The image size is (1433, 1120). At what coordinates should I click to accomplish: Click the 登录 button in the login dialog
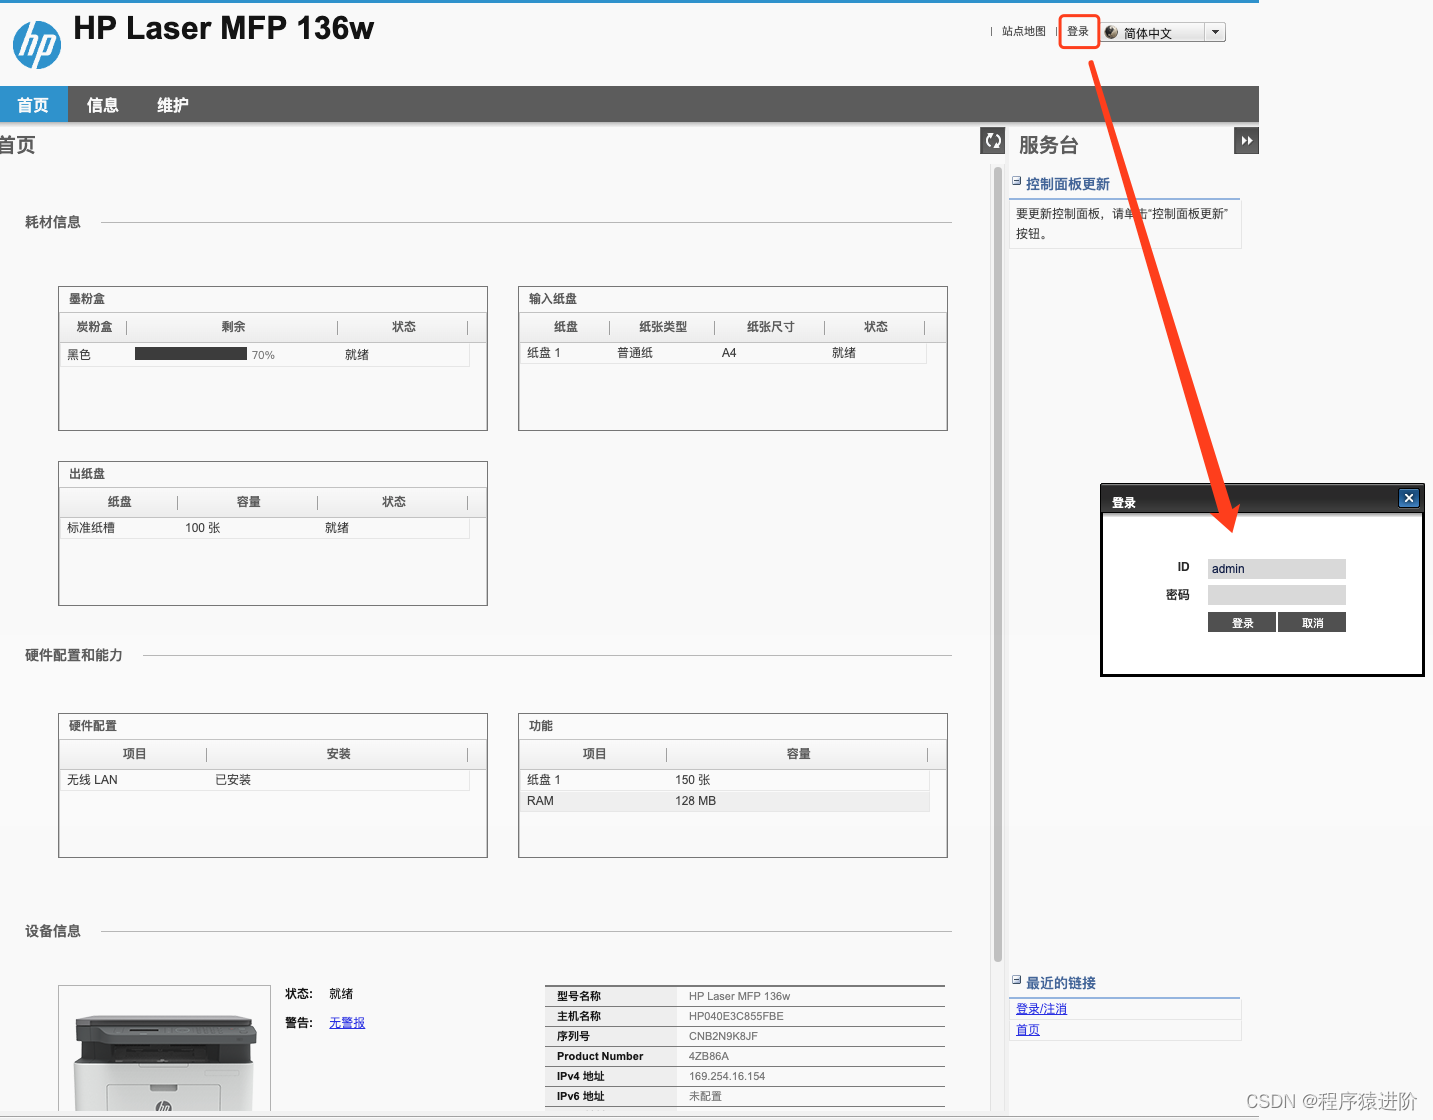[1242, 623]
